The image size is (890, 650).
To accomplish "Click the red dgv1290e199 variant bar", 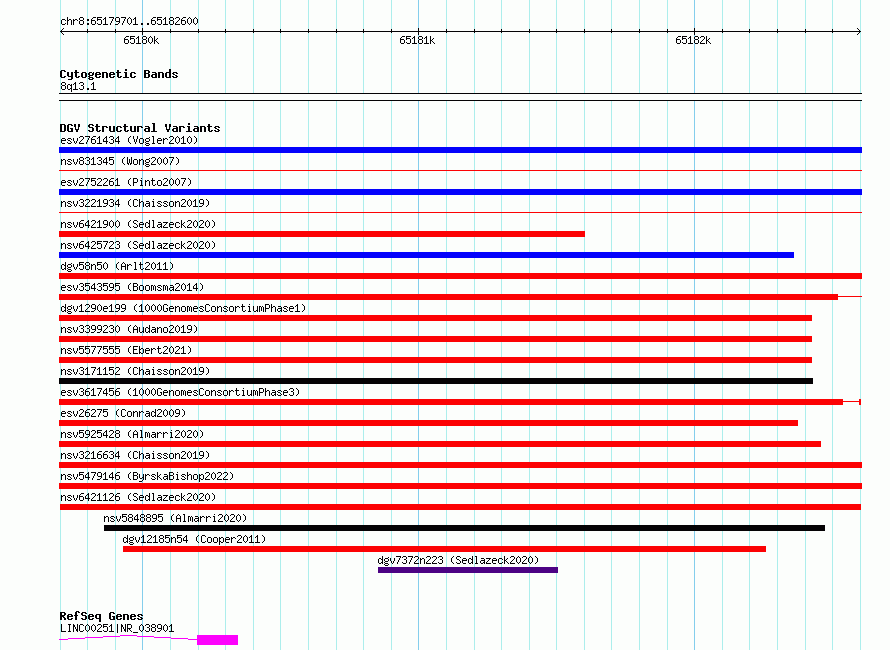I will [435, 318].
